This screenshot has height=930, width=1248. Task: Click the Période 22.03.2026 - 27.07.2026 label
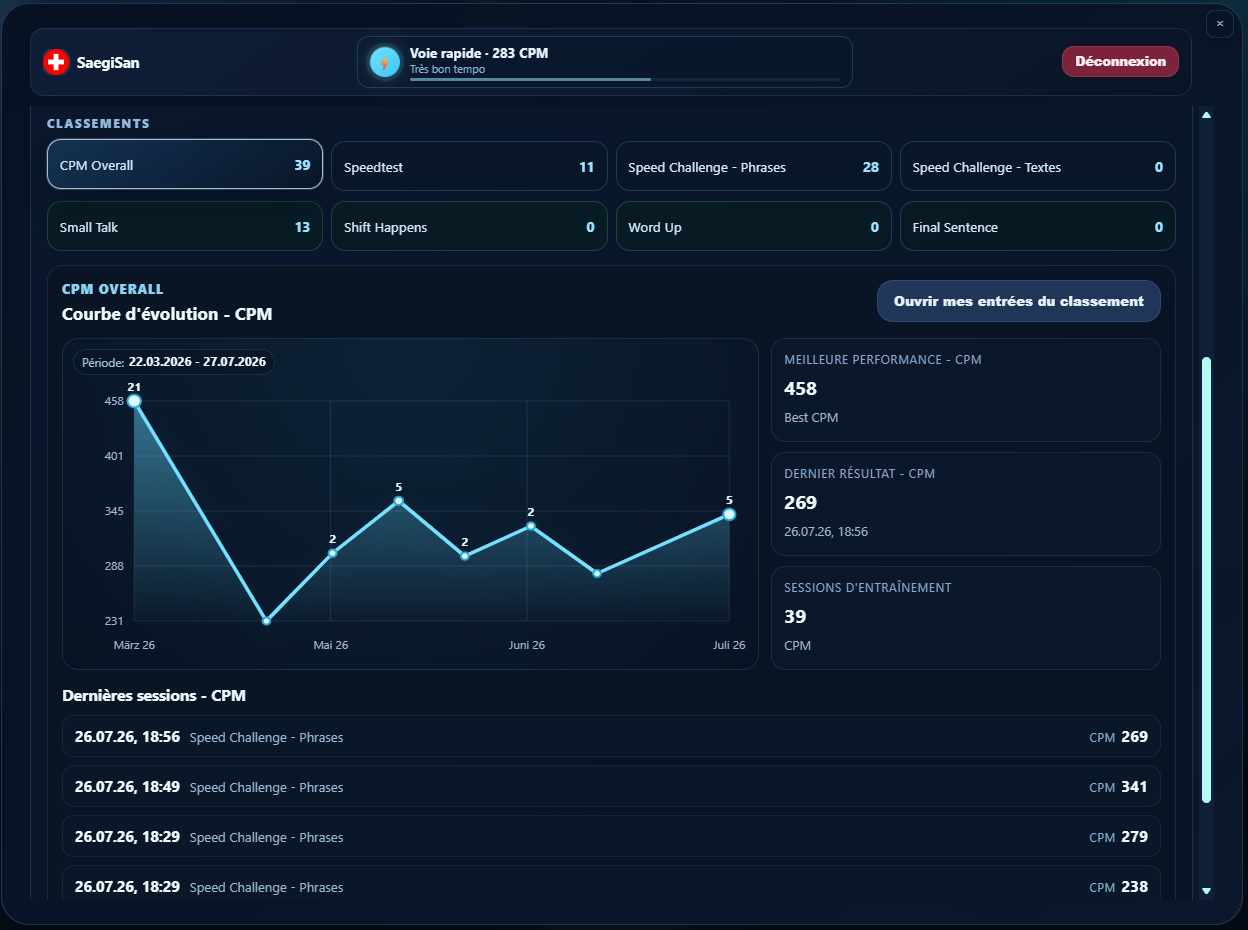(x=174, y=362)
